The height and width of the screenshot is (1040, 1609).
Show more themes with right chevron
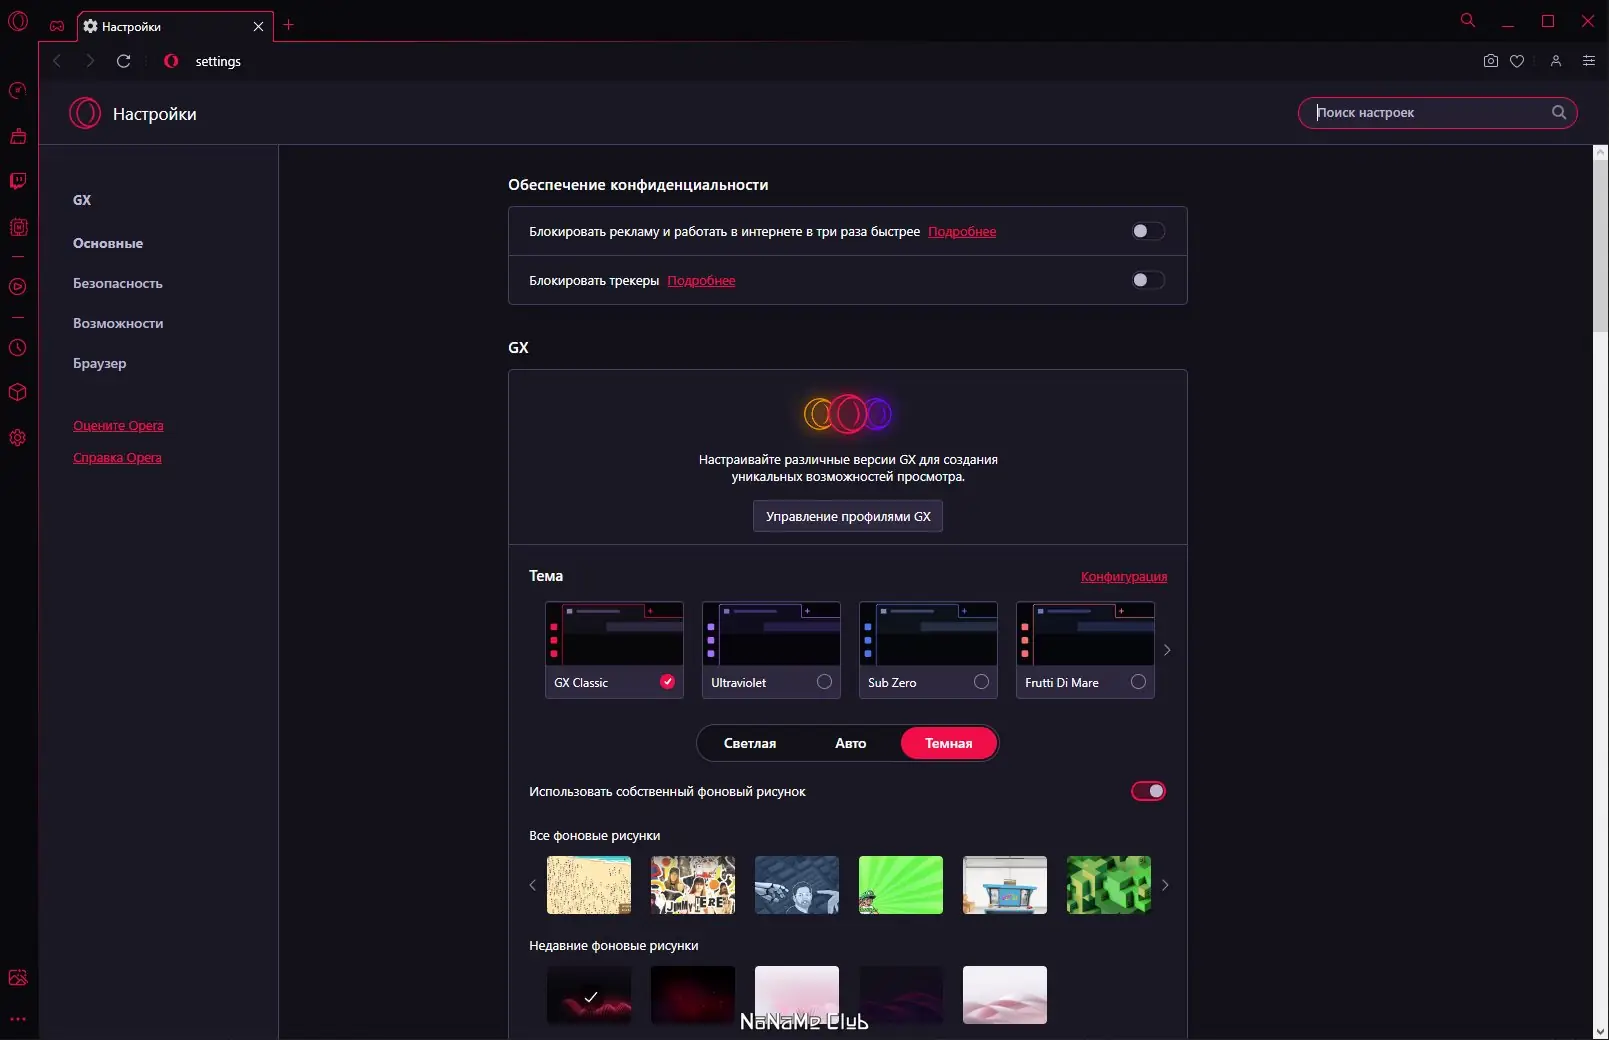click(1167, 650)
